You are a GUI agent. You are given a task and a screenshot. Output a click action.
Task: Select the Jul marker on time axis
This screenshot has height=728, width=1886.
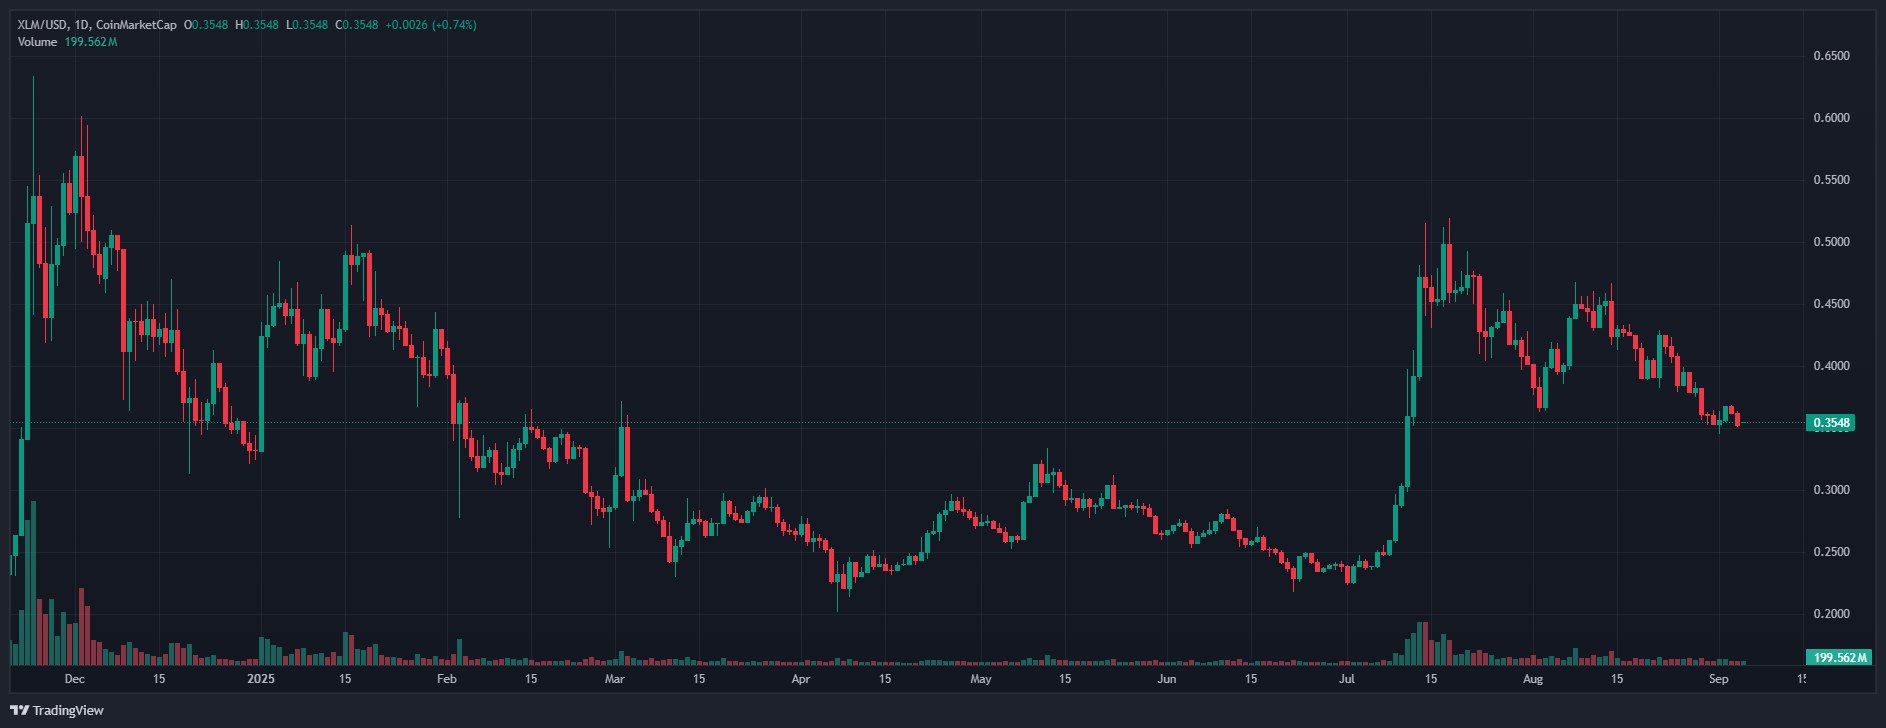click(1347, 679)
